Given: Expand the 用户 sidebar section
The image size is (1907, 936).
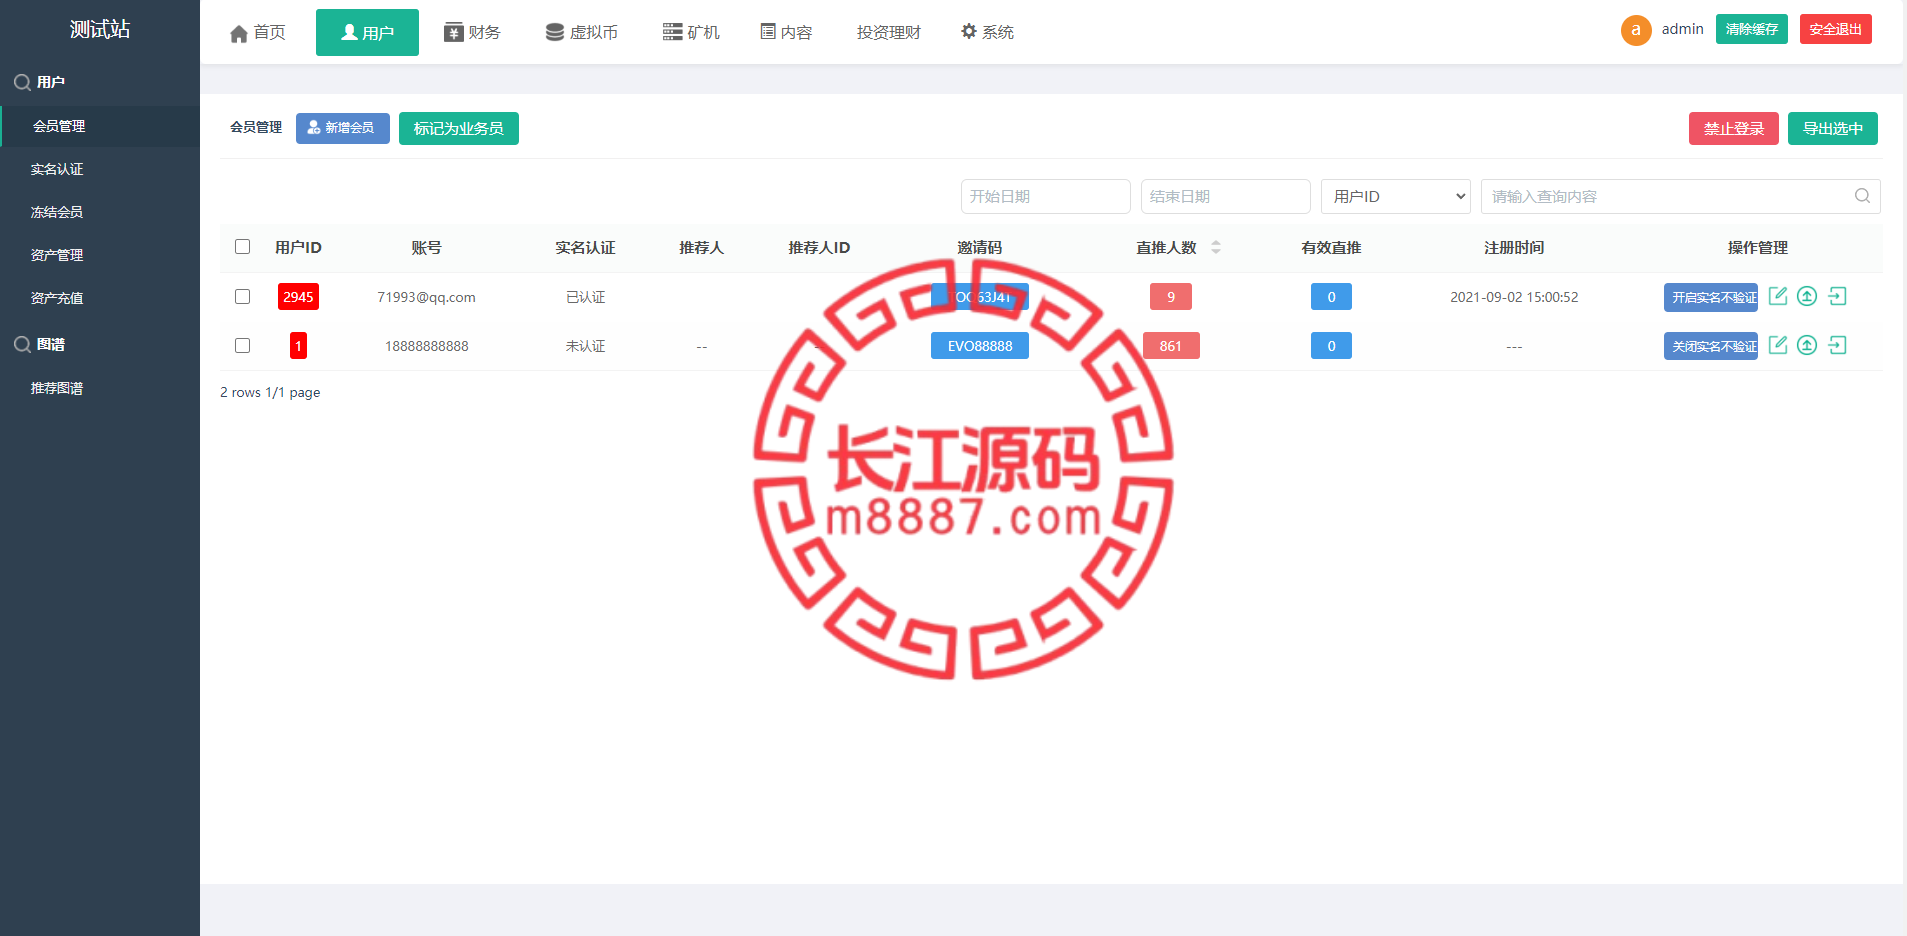Looking at the screenshot, I should [x=40, y=82].
